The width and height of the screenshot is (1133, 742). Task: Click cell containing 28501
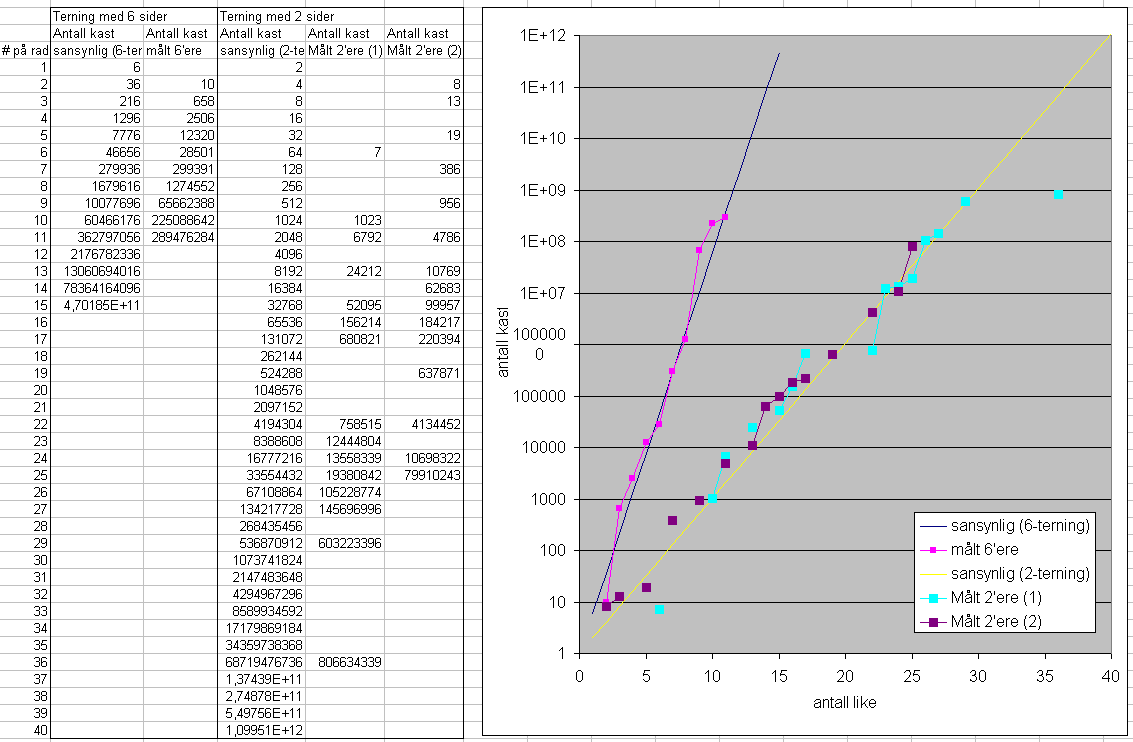(181, 152)
